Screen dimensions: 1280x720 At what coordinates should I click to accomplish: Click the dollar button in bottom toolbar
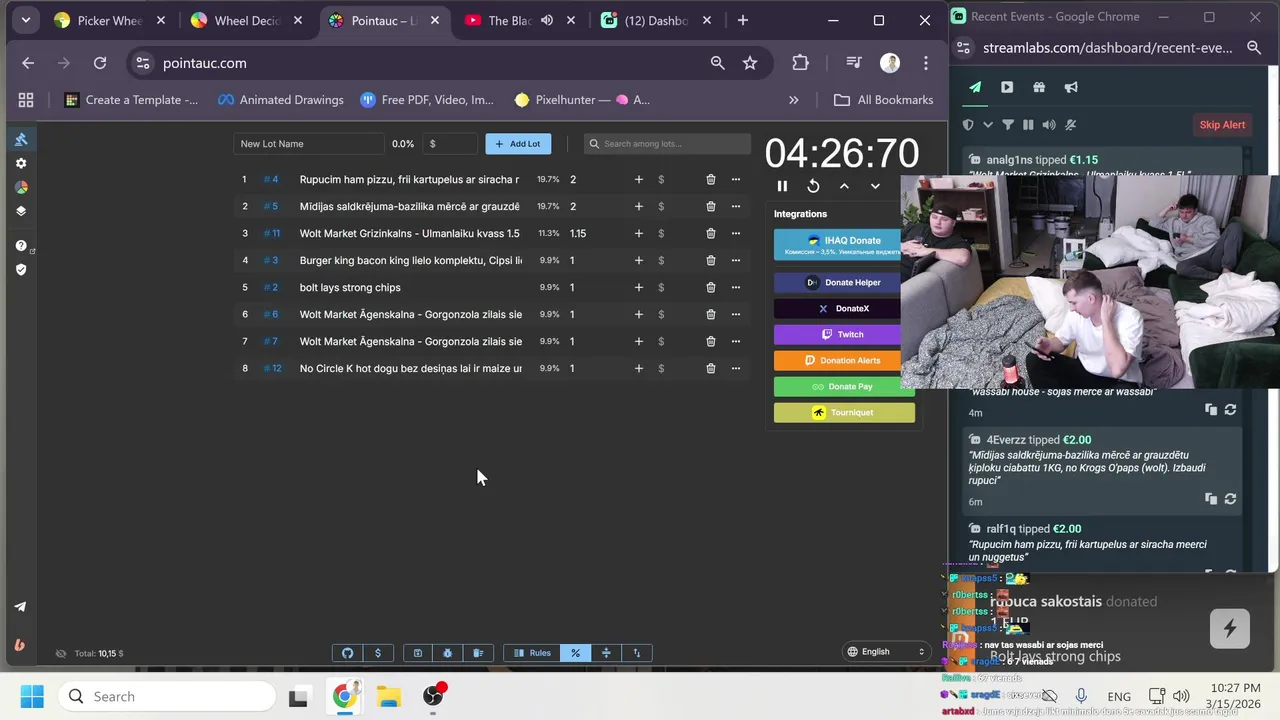point(377,653)
